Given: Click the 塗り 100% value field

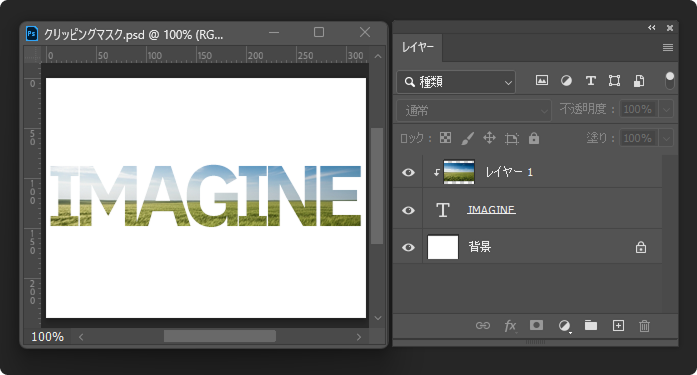Looking at the screenshot, I should (x=638, y=138).
